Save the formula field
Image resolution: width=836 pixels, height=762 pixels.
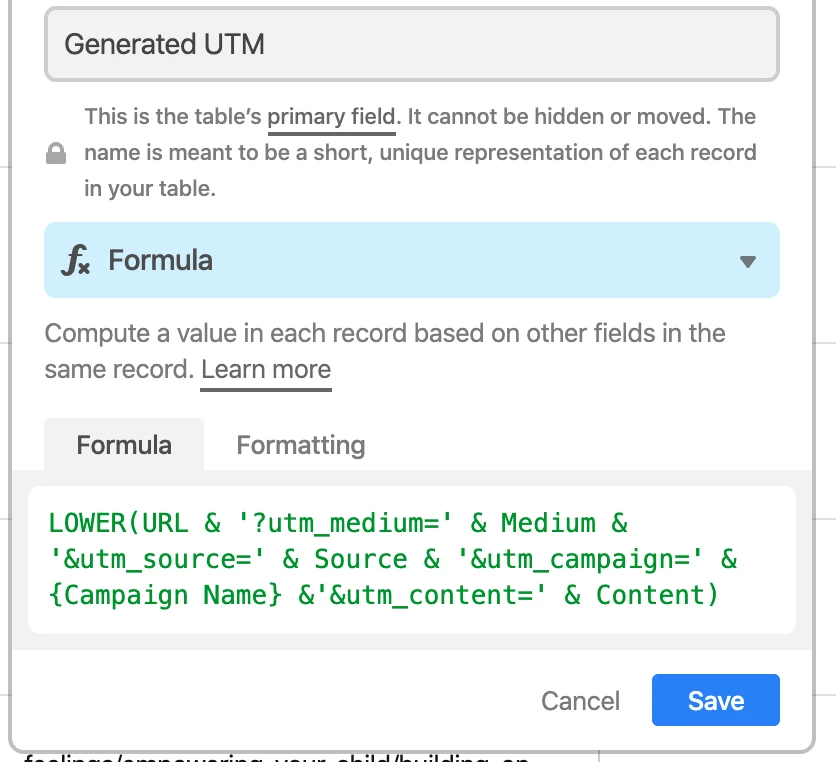(x=716, y=700)
